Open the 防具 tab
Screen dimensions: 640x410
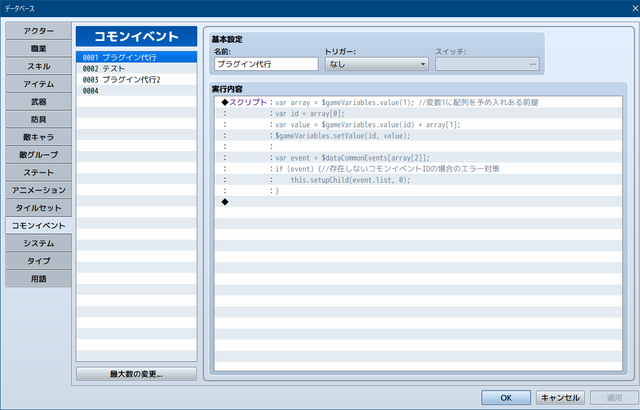click(x=38, y=120)
